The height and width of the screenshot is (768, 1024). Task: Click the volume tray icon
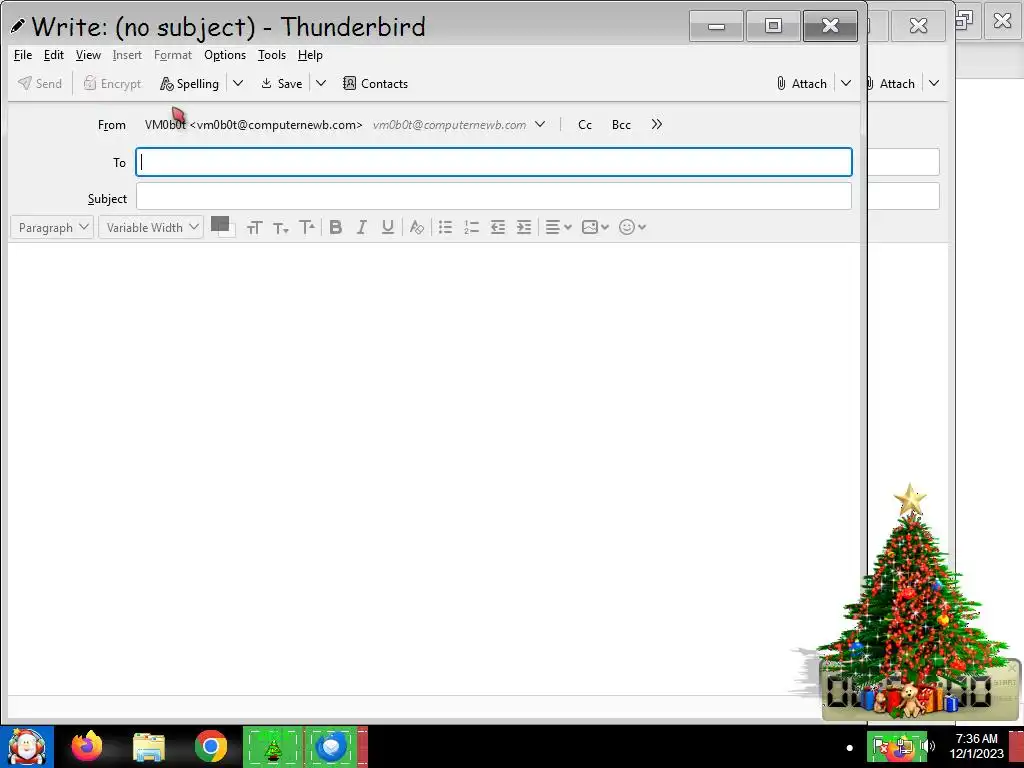click(x=928, y=746)
